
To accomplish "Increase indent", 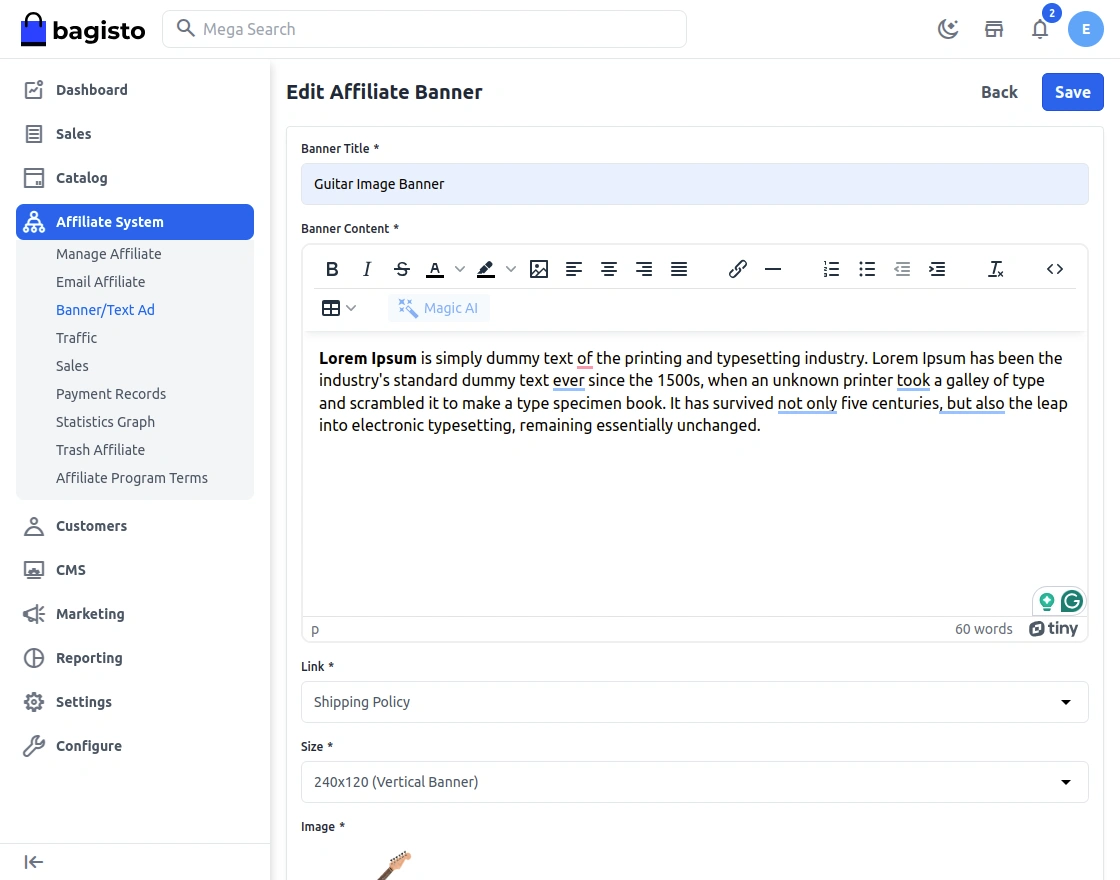I will tap(936, 269).
